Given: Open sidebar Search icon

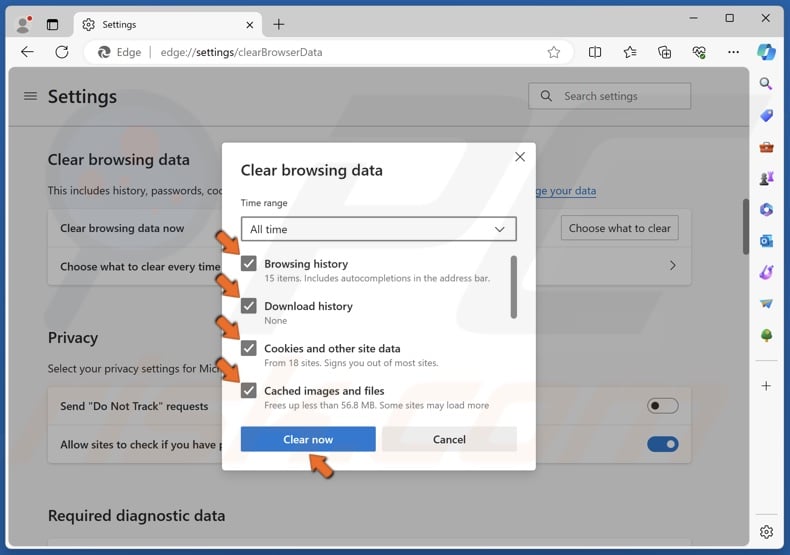Looking at the screenshot, I should pyautogui.click(x=766, y=84).
